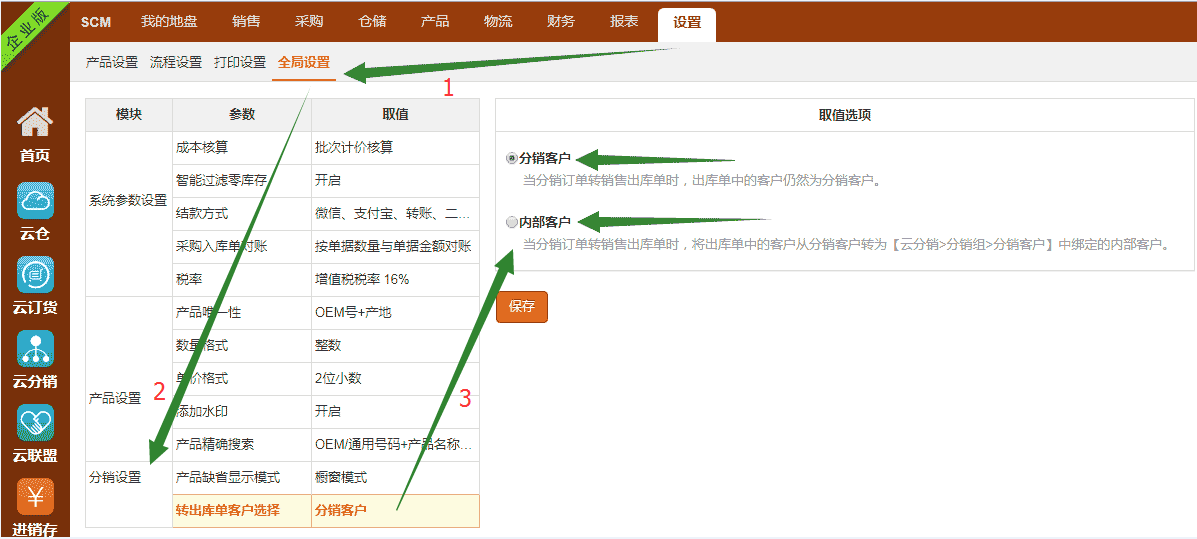Open the 报表 top menu
Screen dimensions: 1197x539
click(x=624, y=21)
